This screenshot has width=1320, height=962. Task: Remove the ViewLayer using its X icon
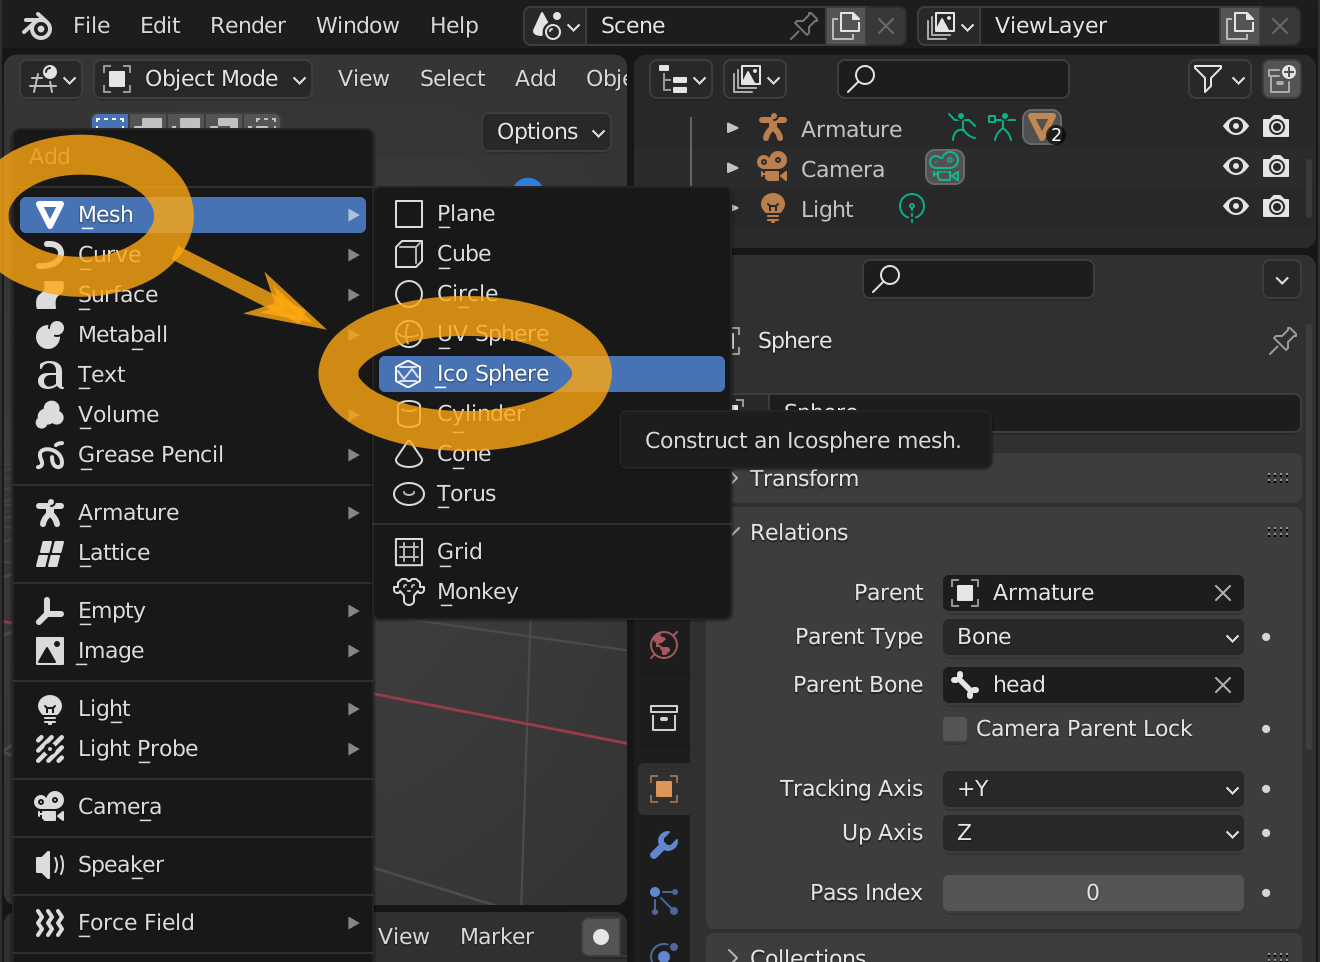(1280, 26)
